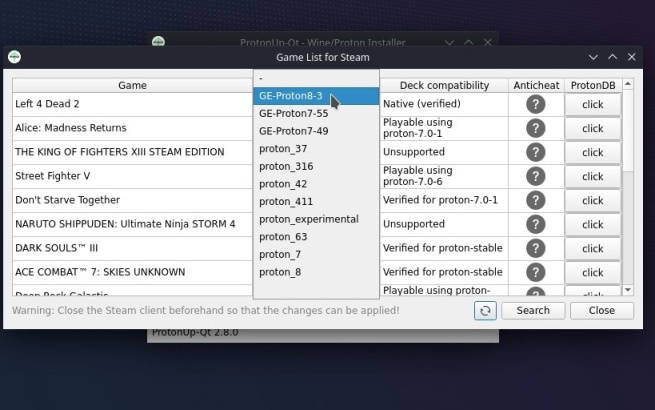Open ProtonDB for KING OF FIGHTERS XIII

point(593,153)
